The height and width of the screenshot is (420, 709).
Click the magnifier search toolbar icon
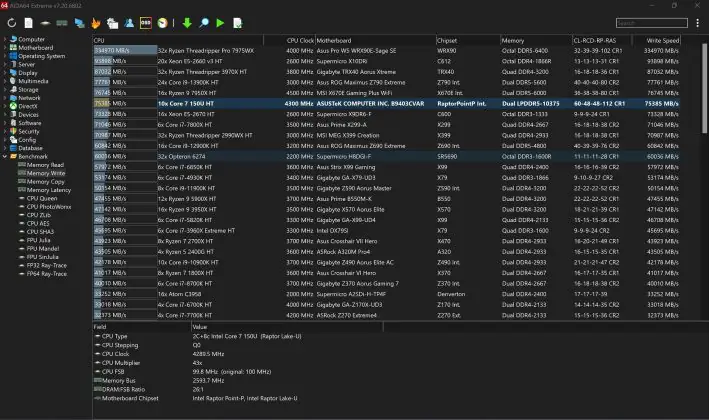tap(204, 23)
